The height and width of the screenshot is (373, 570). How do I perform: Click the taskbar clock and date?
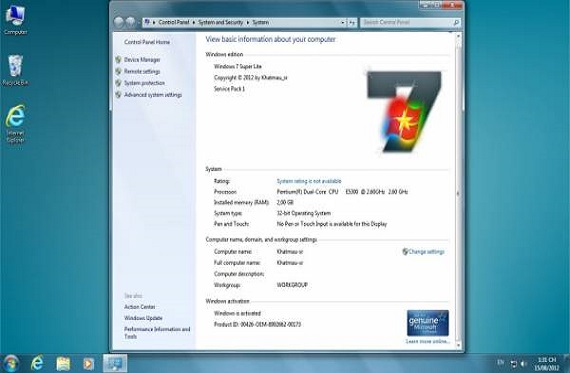click(x=547, y=364)
